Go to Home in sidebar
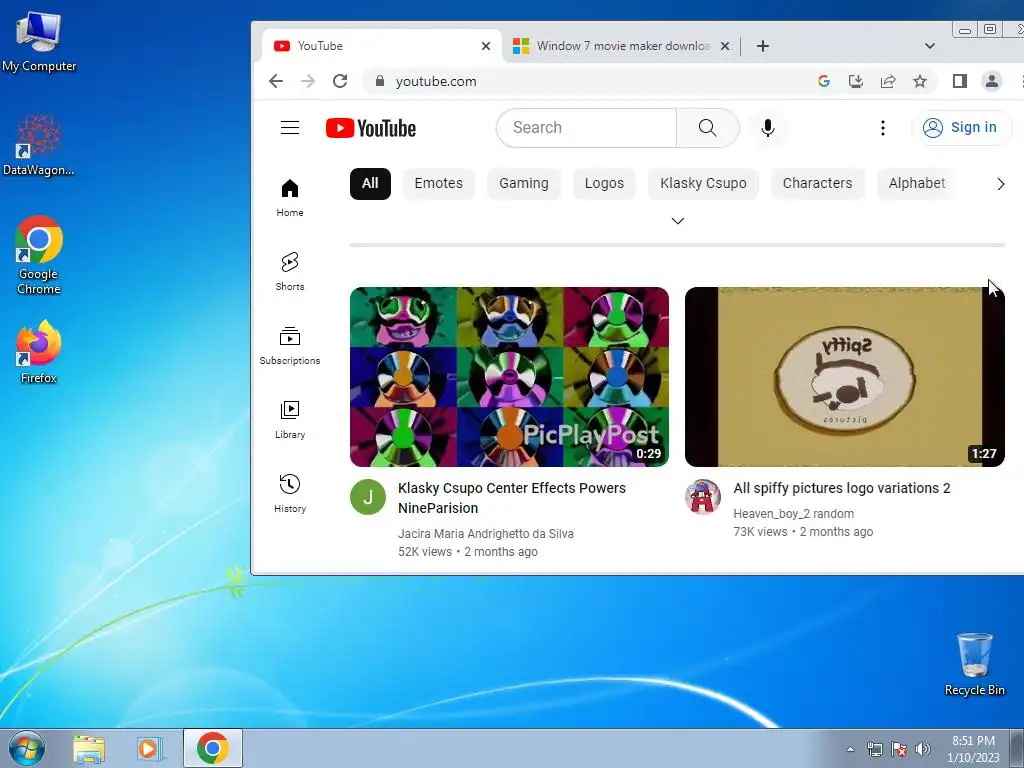 [290, 198]
